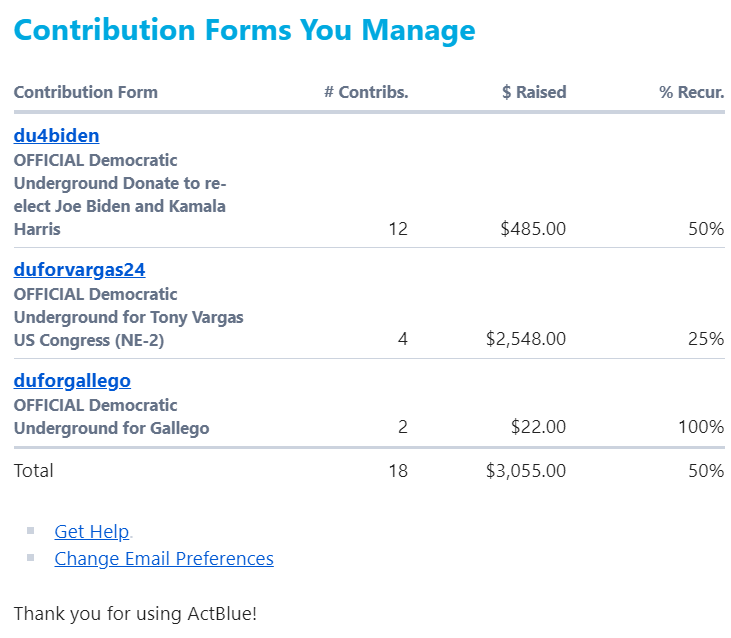
Task: Open Change Email Preferences link
Action: (164, 559)
